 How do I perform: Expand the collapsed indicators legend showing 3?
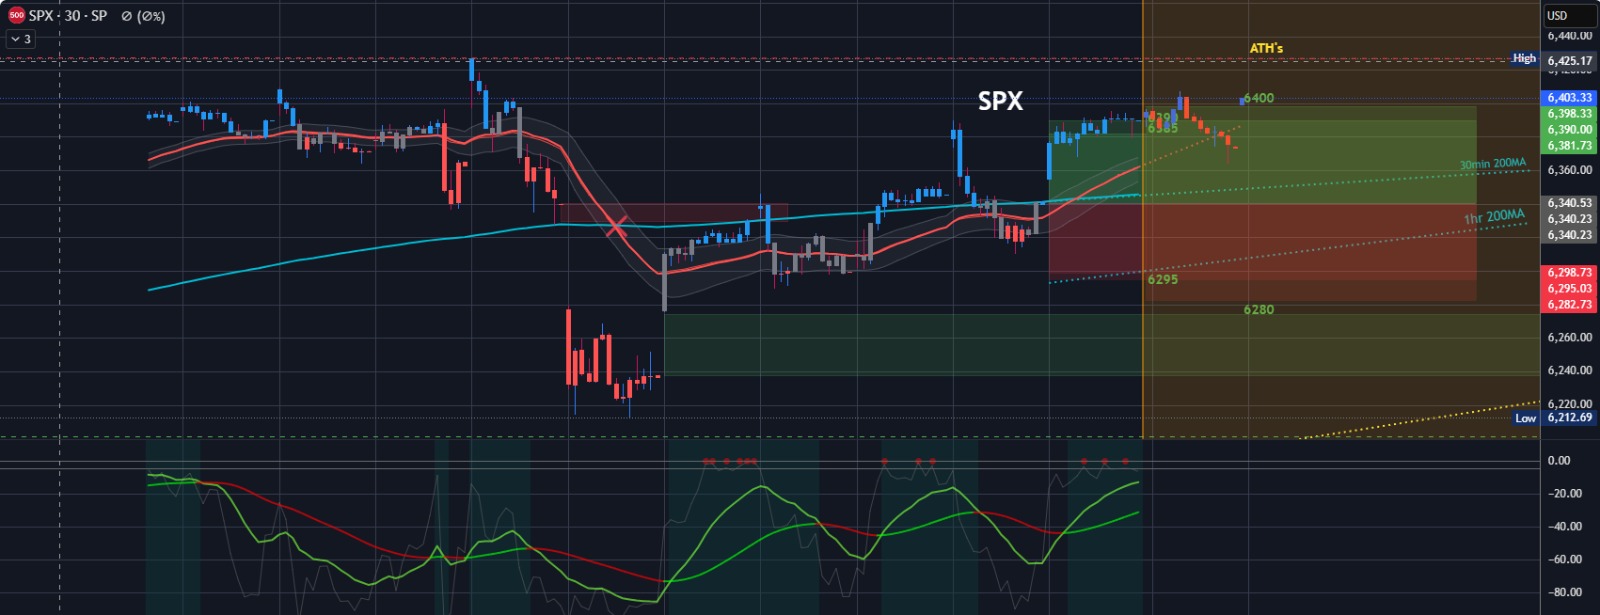[20, 39]
